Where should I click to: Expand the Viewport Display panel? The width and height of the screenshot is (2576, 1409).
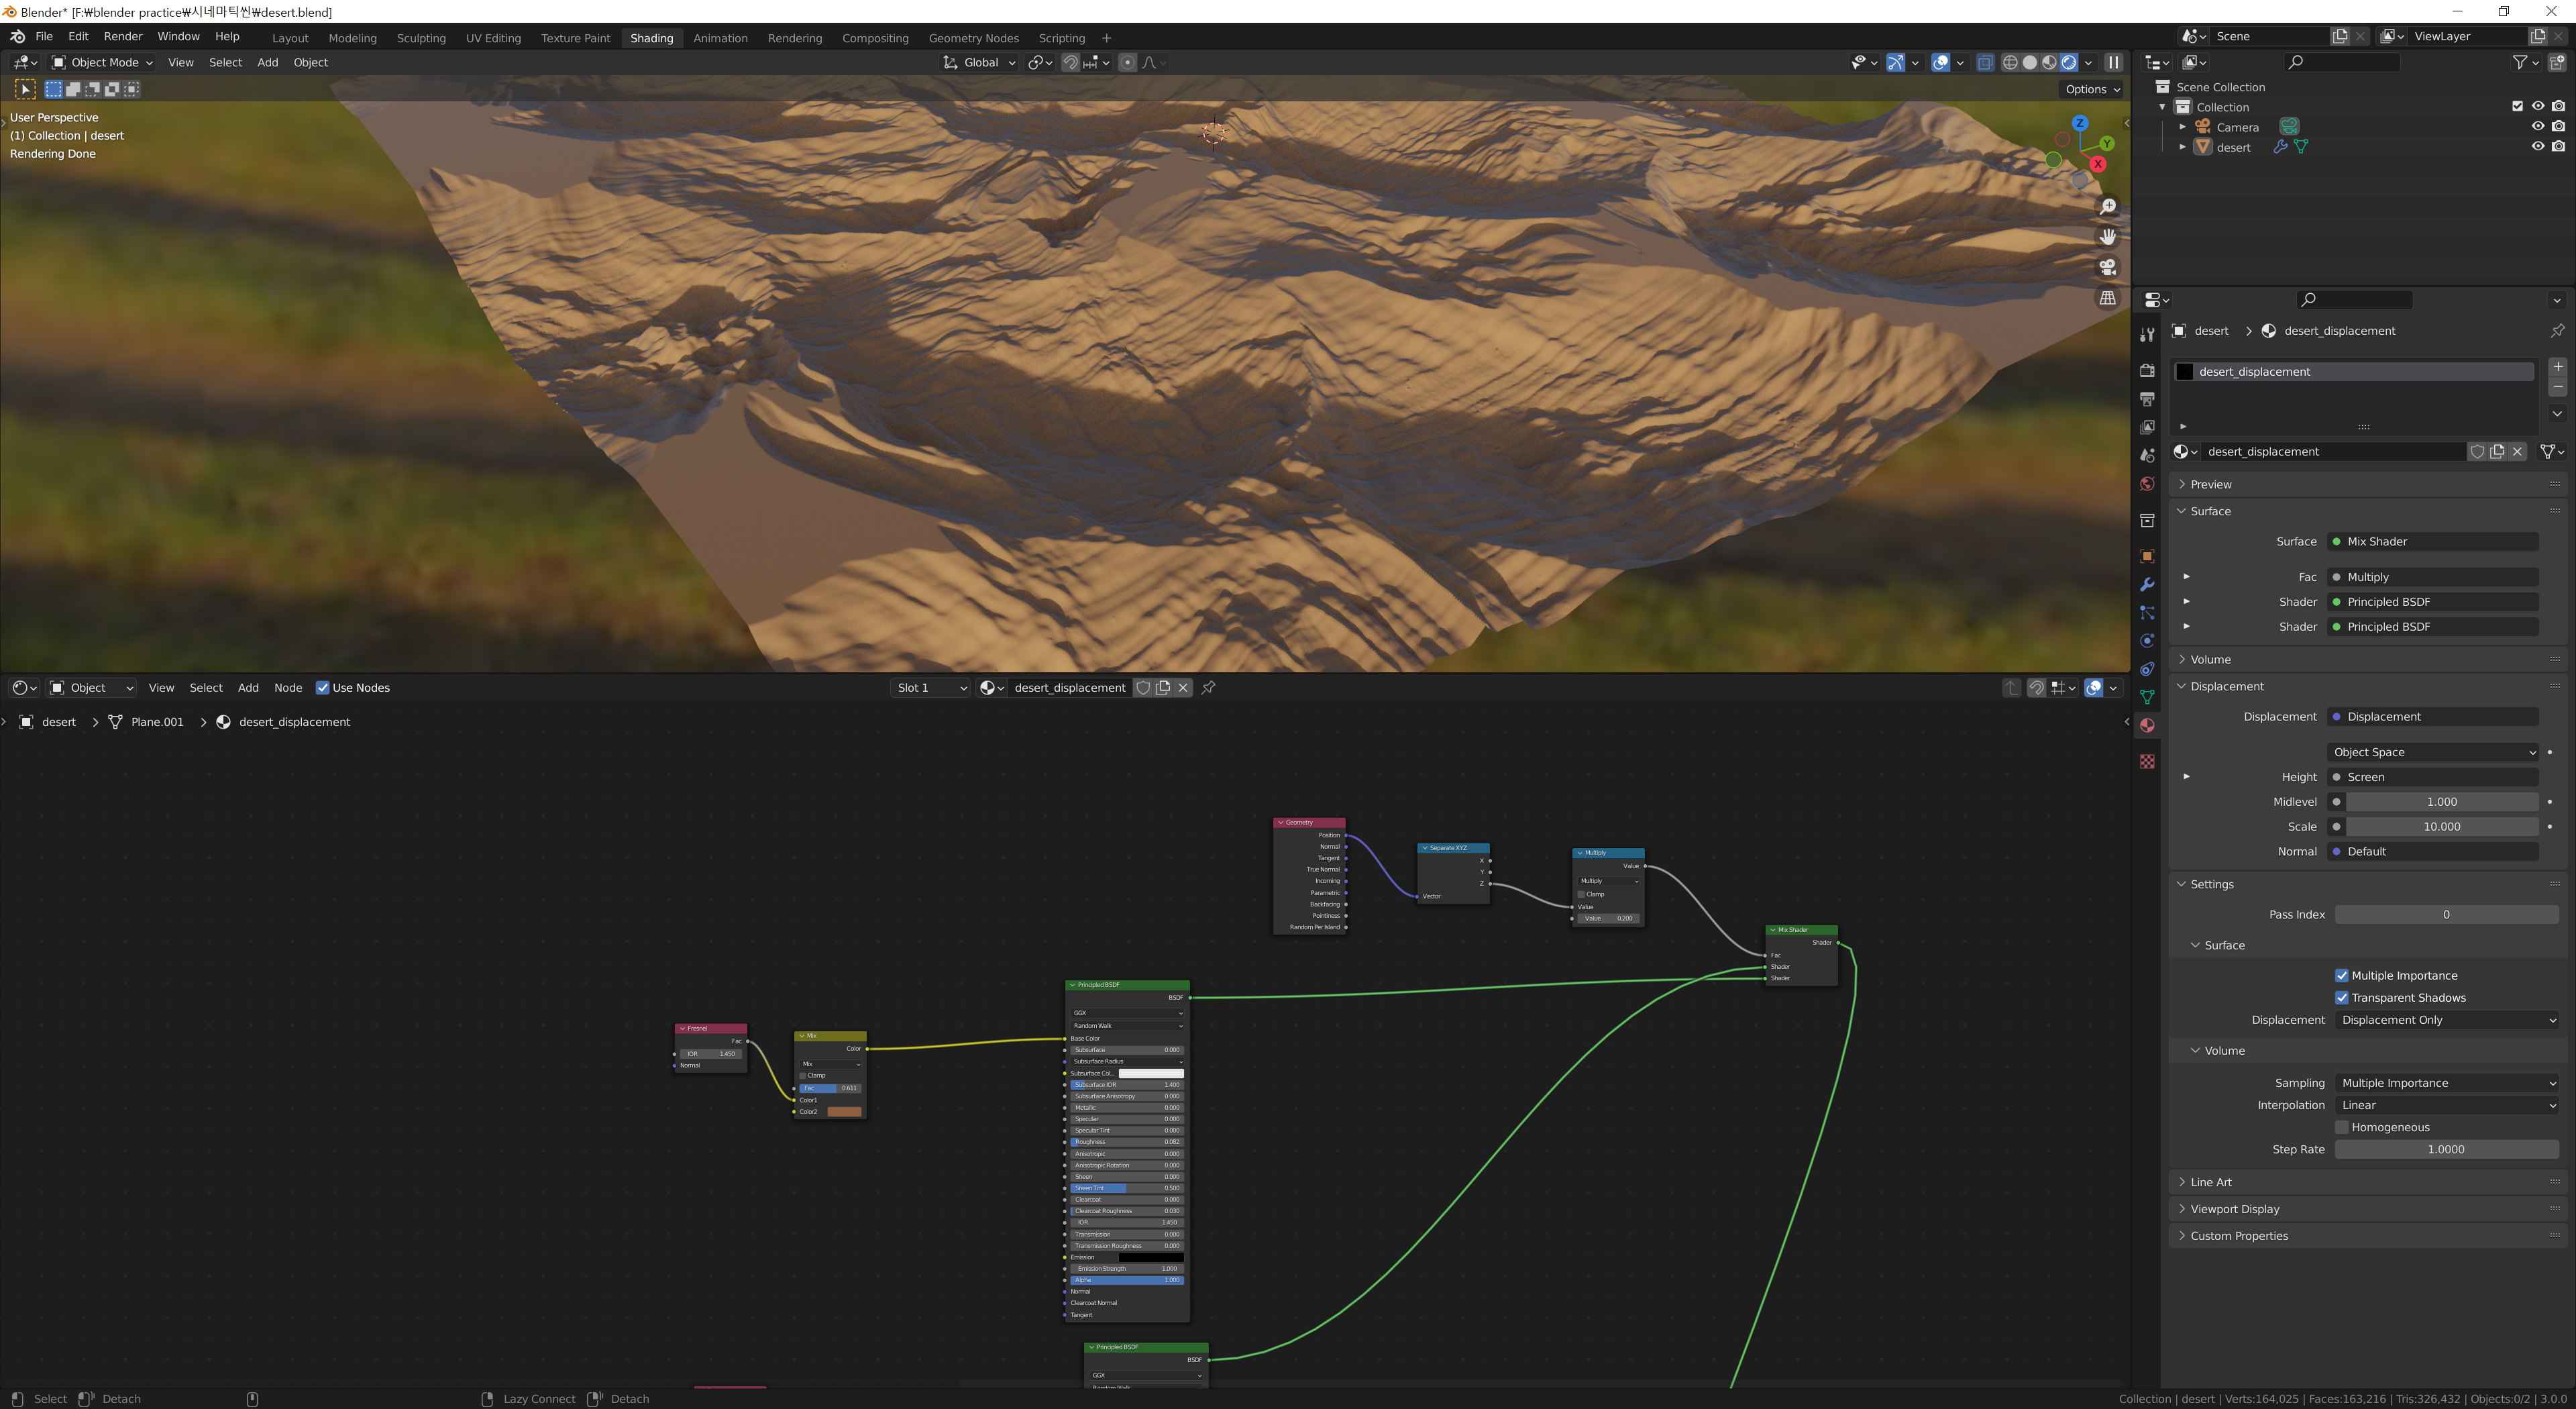[2234, 1209]
